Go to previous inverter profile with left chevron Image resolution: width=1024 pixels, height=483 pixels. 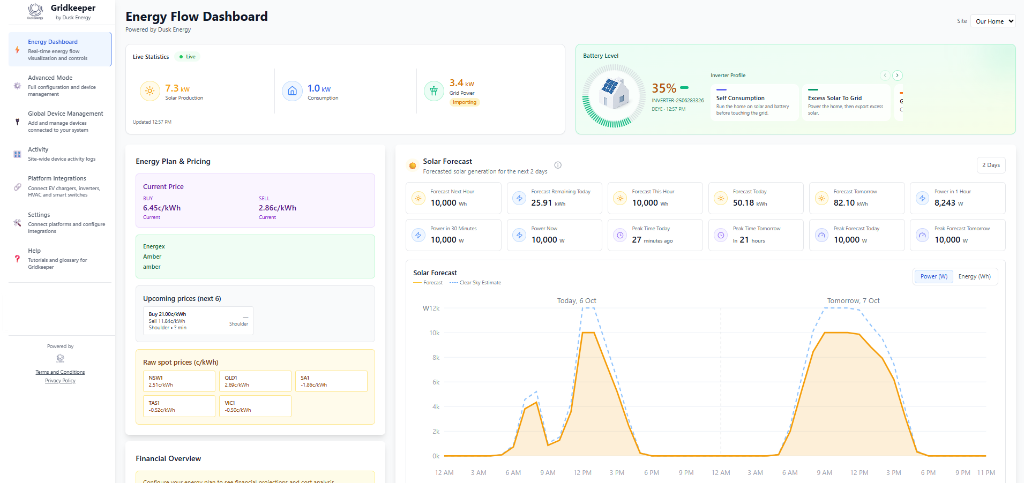coord(885,75)
